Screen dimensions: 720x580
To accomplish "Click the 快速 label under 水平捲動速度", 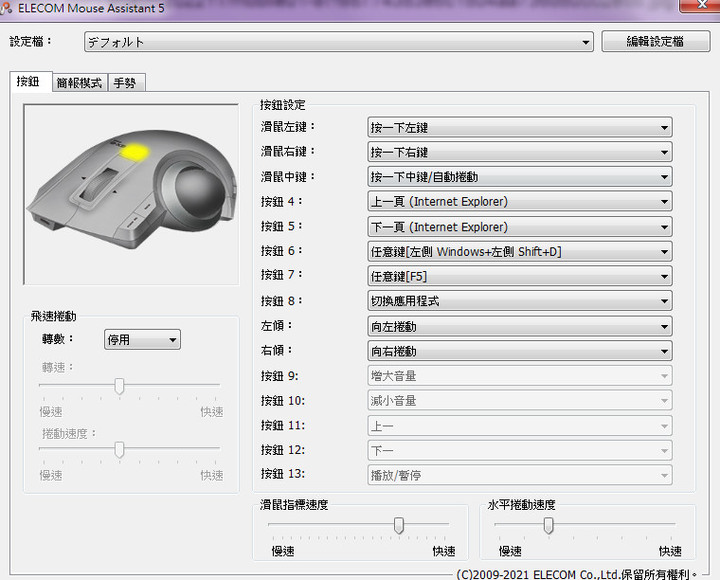I will (670, 551).
